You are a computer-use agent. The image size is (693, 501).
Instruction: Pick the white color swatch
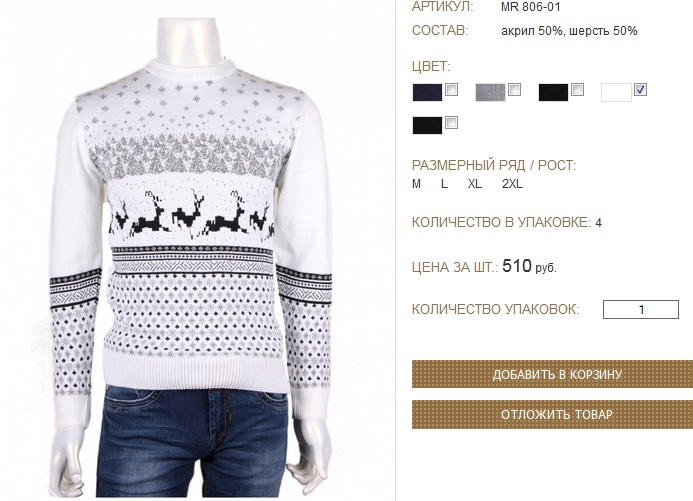[616, 93]
